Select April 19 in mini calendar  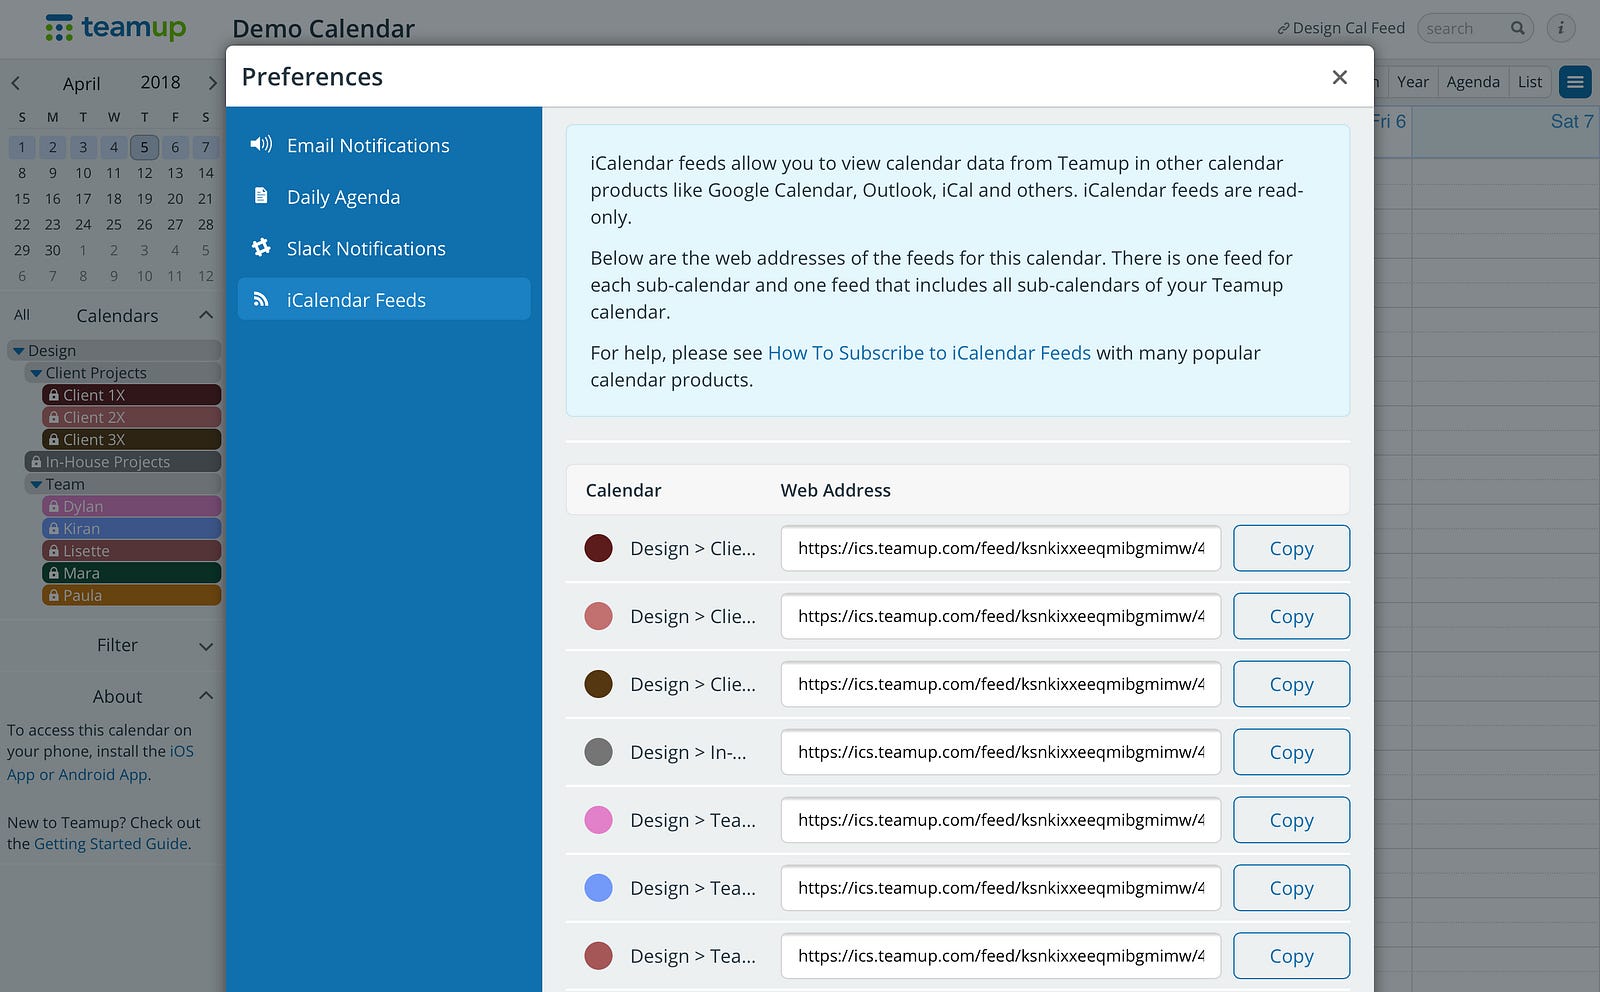144,199
